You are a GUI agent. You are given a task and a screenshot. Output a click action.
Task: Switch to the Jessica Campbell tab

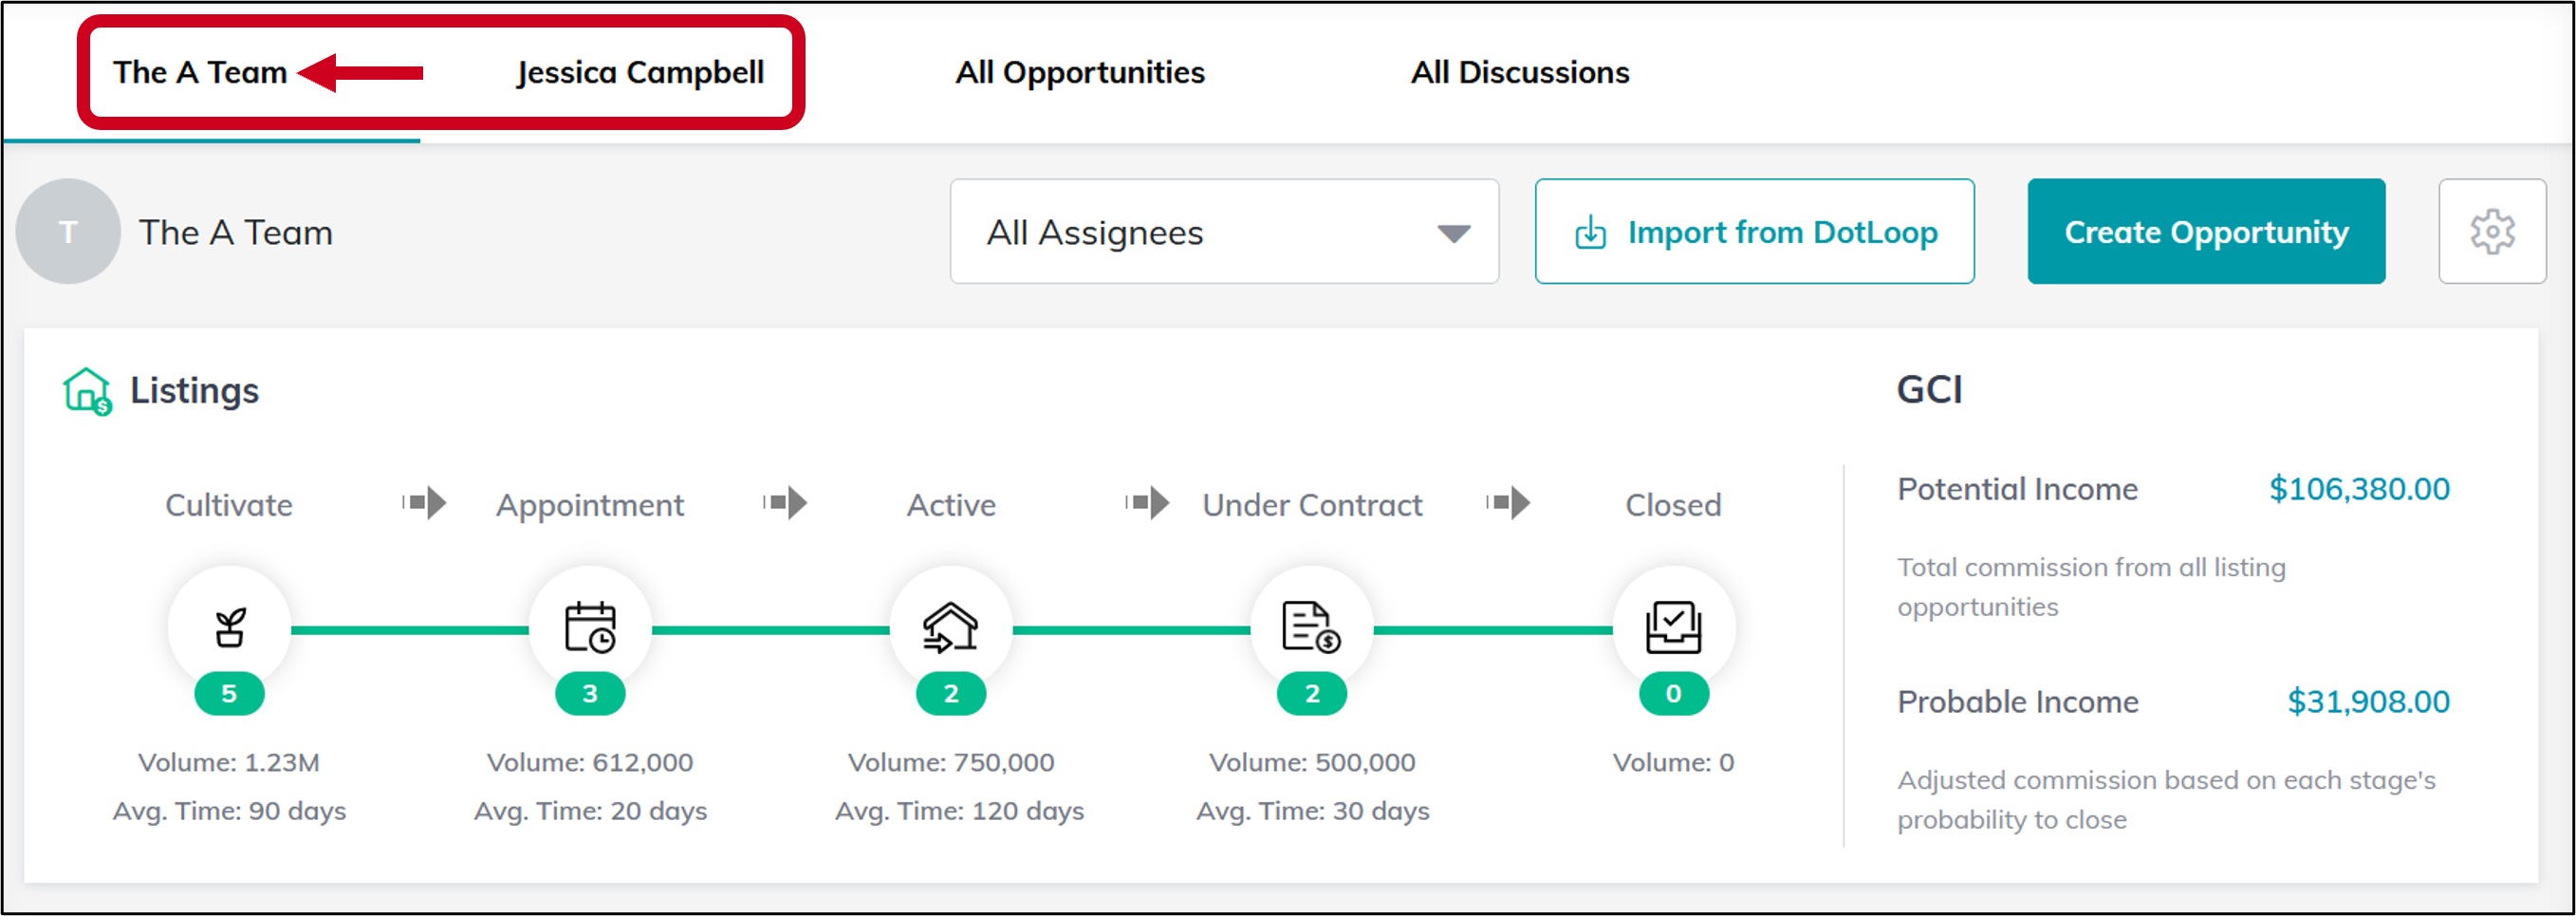[x=639, y=71]
